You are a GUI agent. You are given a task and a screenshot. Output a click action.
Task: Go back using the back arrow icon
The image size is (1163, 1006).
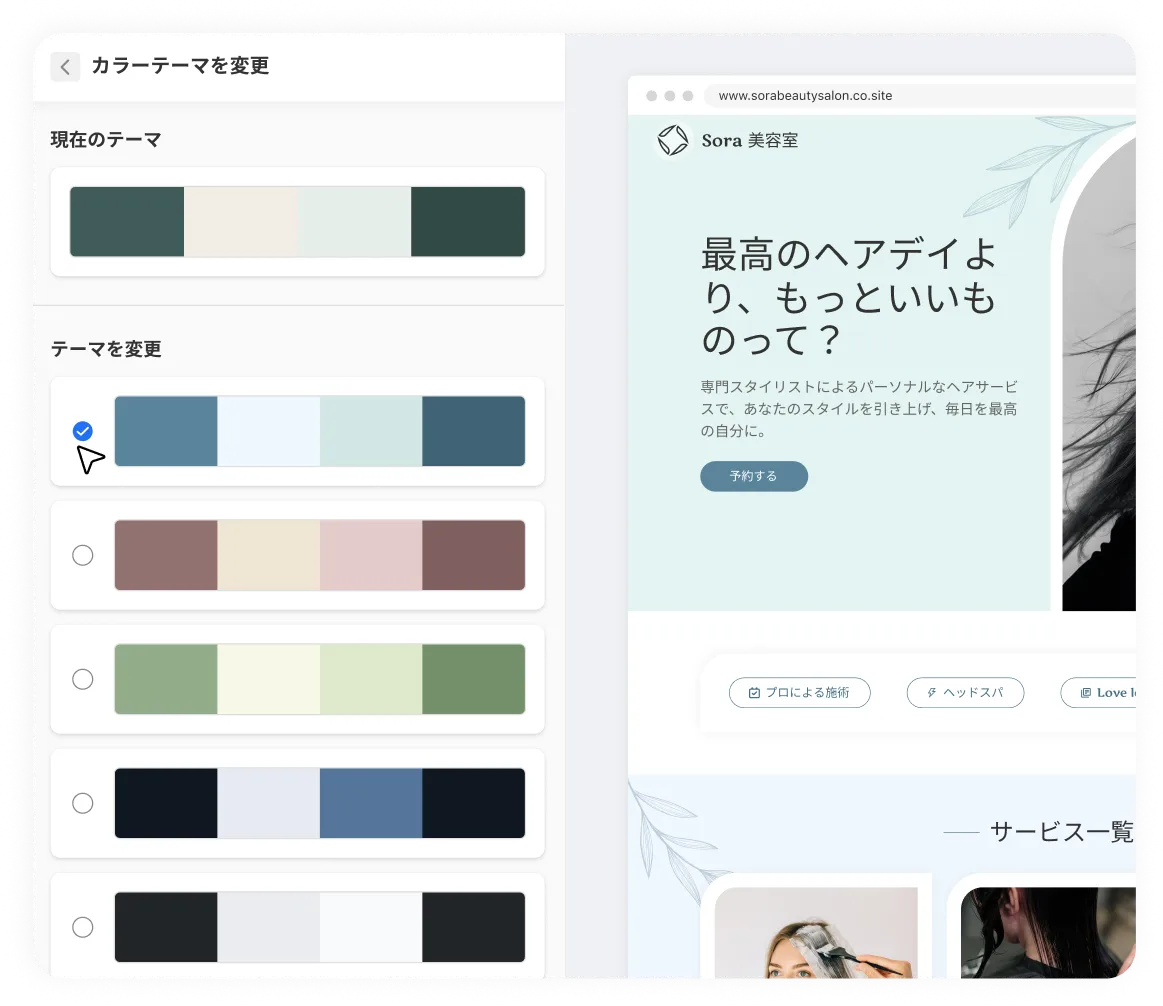tap(65, 67)
